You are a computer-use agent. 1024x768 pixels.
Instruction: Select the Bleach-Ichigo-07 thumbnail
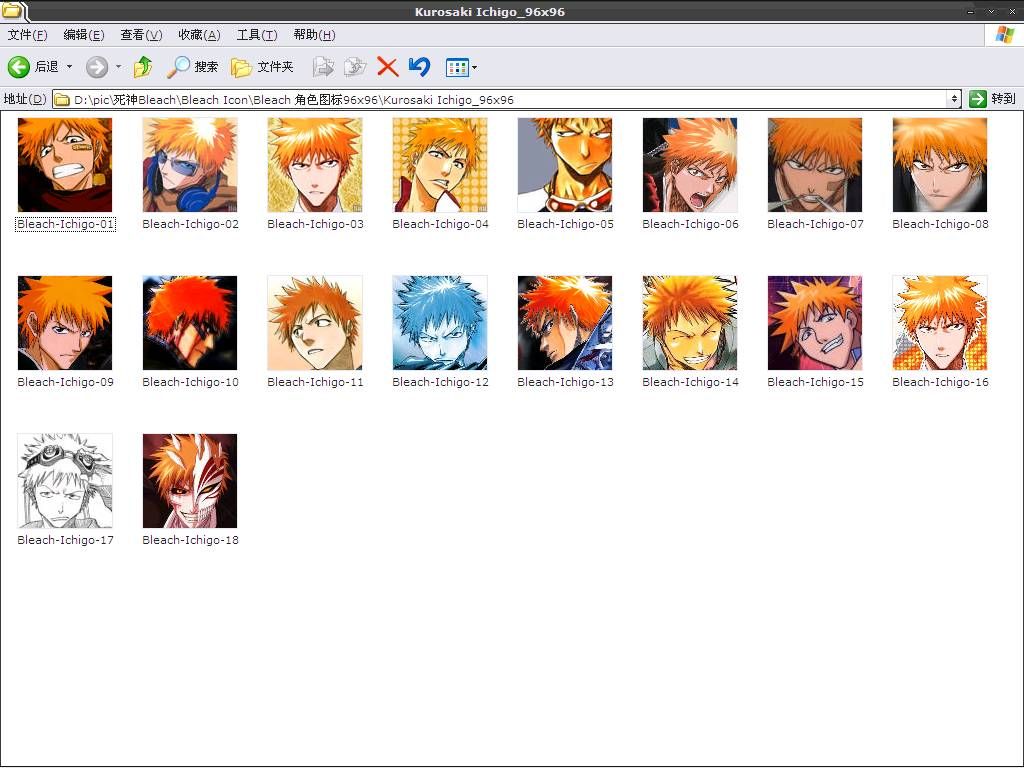(x=815, y=165)
